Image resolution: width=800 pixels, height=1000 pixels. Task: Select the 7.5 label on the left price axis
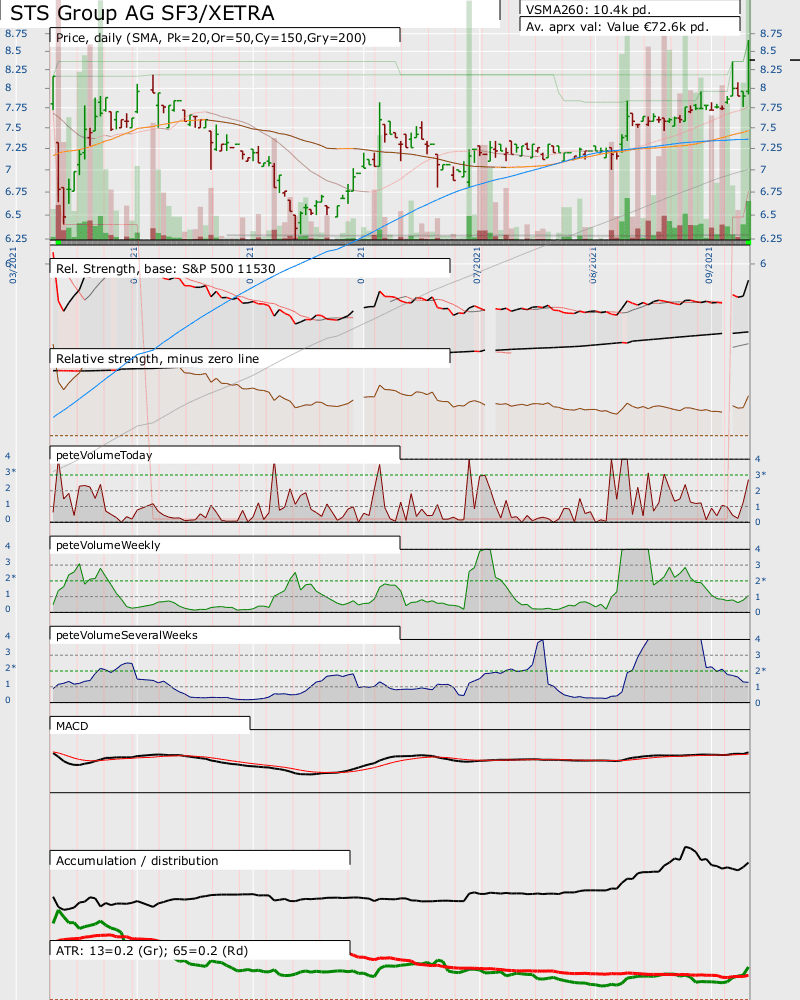(13, 127)
